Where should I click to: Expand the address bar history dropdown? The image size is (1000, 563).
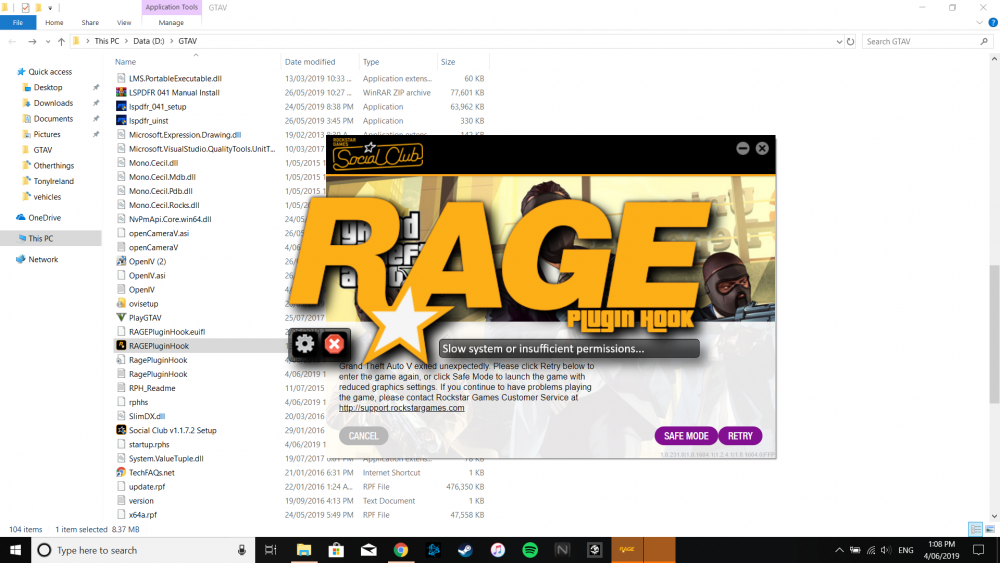839,41
